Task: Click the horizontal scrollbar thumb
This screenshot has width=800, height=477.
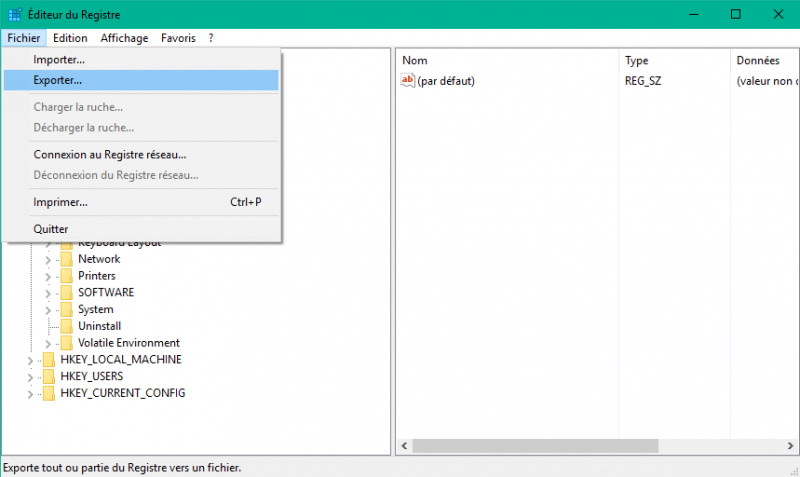Action: point(535,446)
